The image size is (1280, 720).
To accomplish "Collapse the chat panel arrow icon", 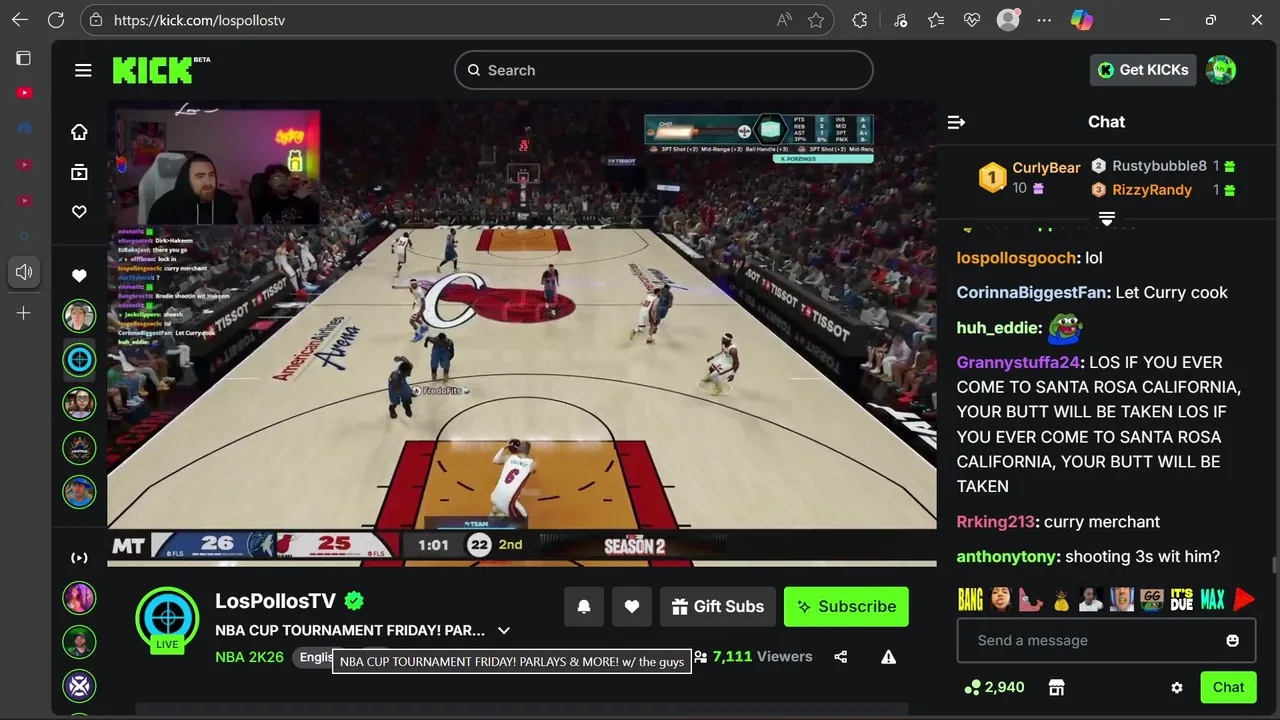I will (x=956, y=122).
